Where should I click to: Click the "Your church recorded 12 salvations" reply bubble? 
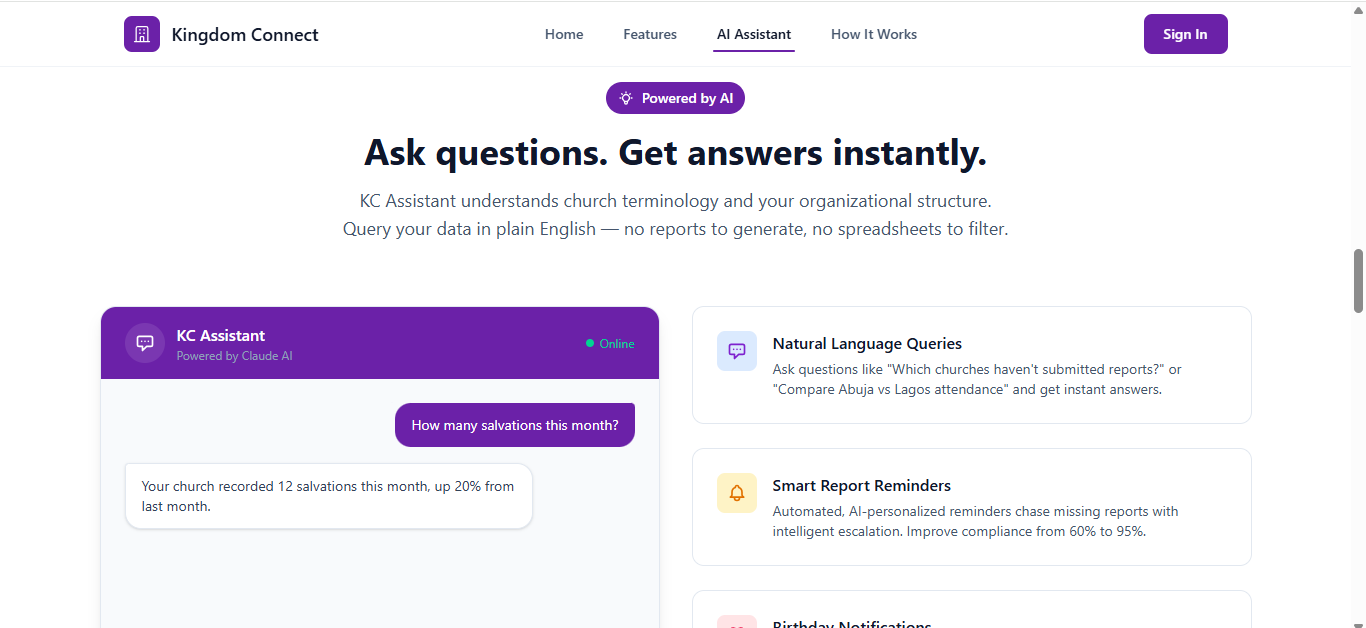(x=329, y=496)
